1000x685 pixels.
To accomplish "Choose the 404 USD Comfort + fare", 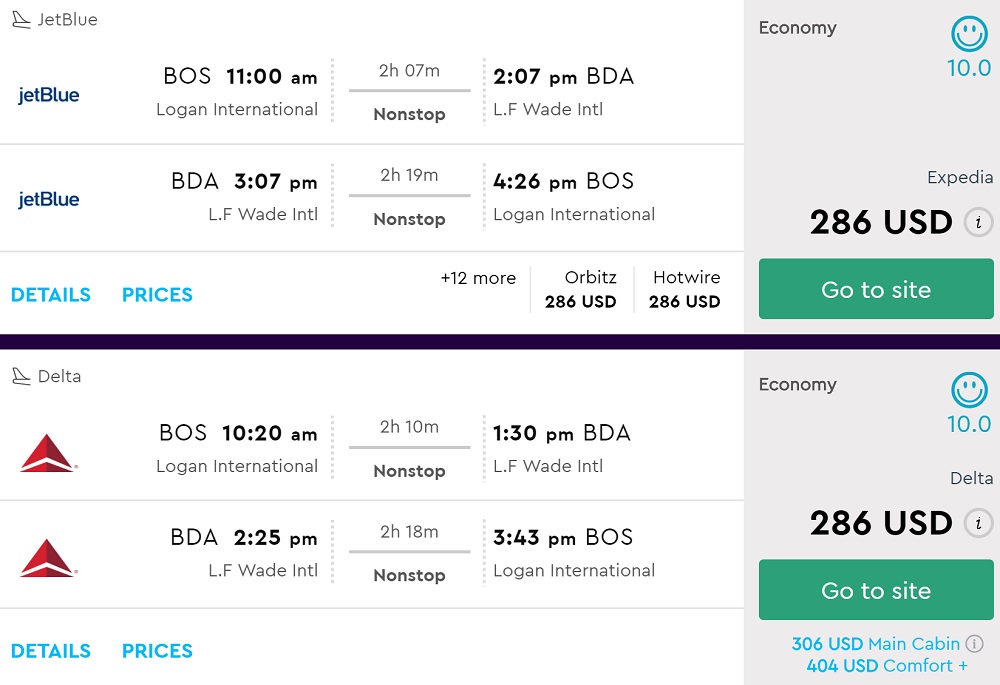I will [886, 666].
